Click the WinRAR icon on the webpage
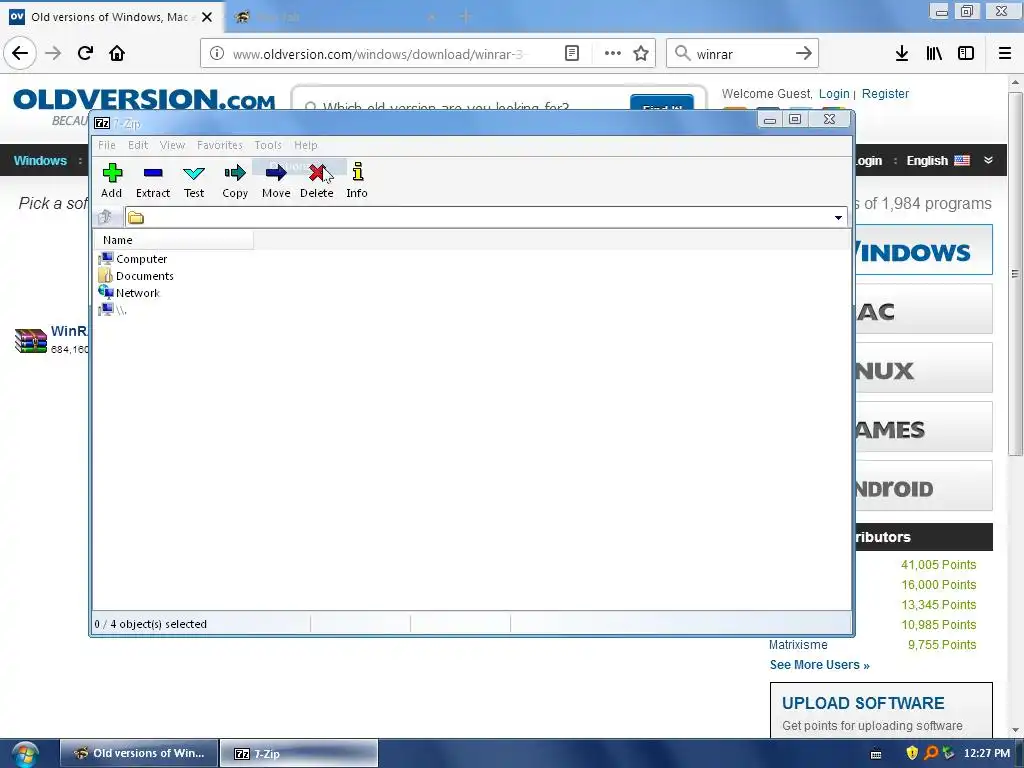 pyautogui.click(x=31, y=340)
